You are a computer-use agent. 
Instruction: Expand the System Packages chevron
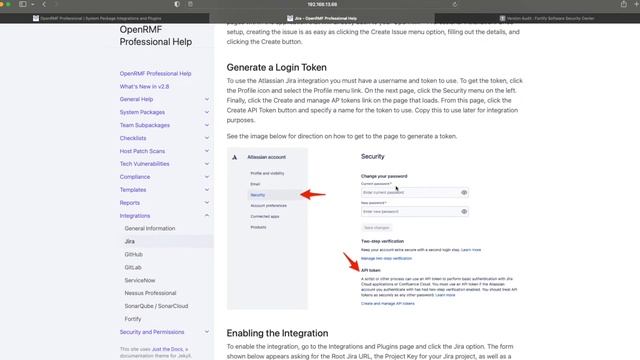click(x=207, y=112)
